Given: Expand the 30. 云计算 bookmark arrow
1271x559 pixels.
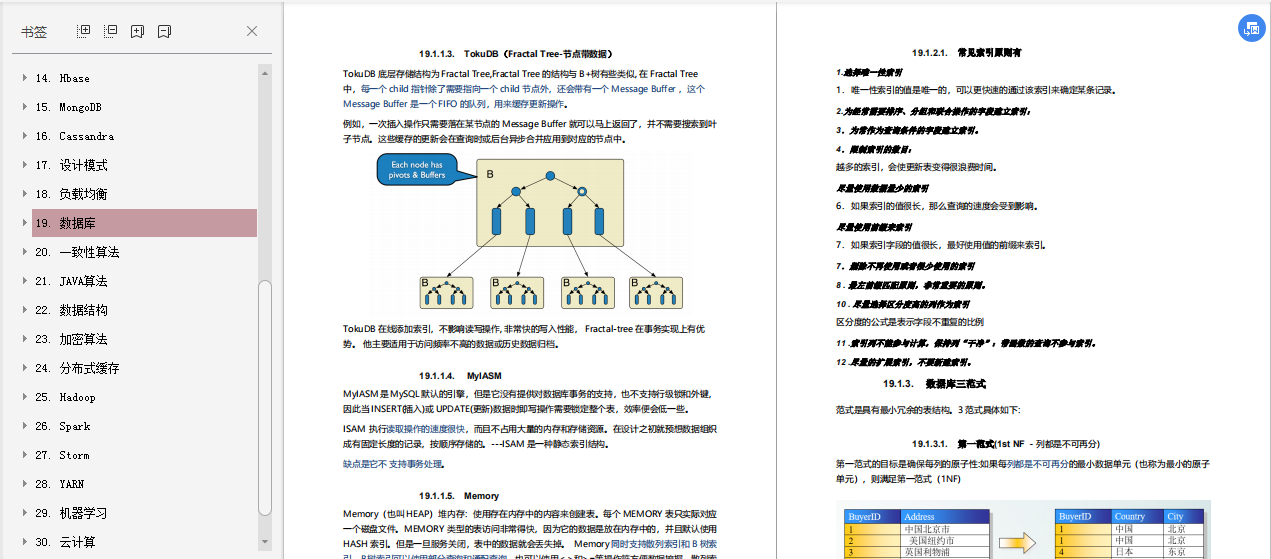Looking at the screenshot, I should [25, 542].
